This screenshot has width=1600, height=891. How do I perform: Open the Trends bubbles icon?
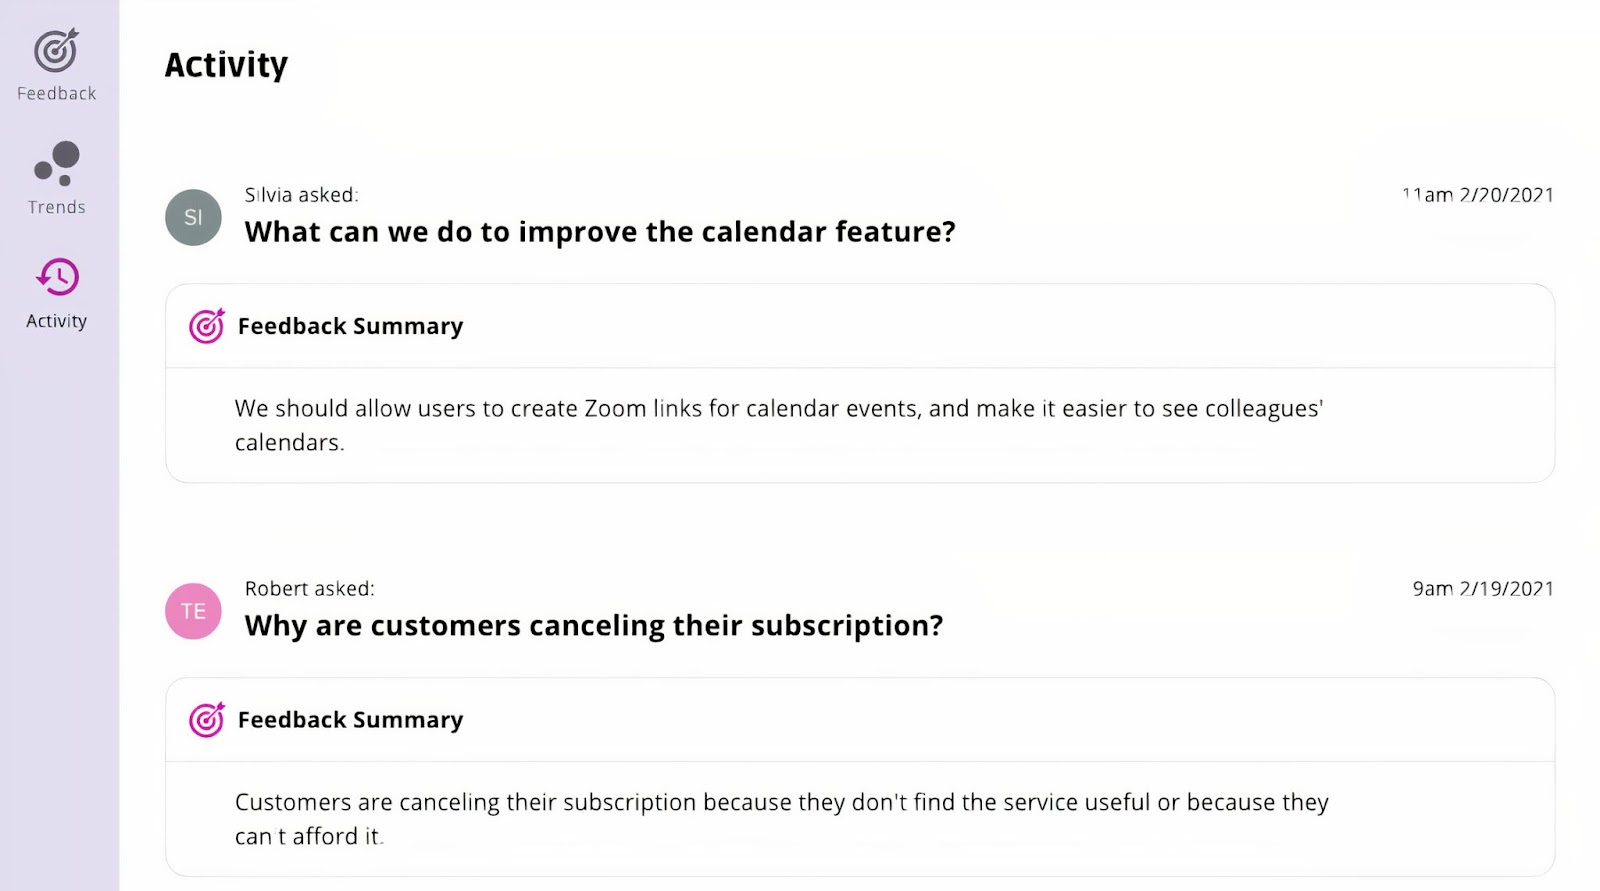(57, 164)
